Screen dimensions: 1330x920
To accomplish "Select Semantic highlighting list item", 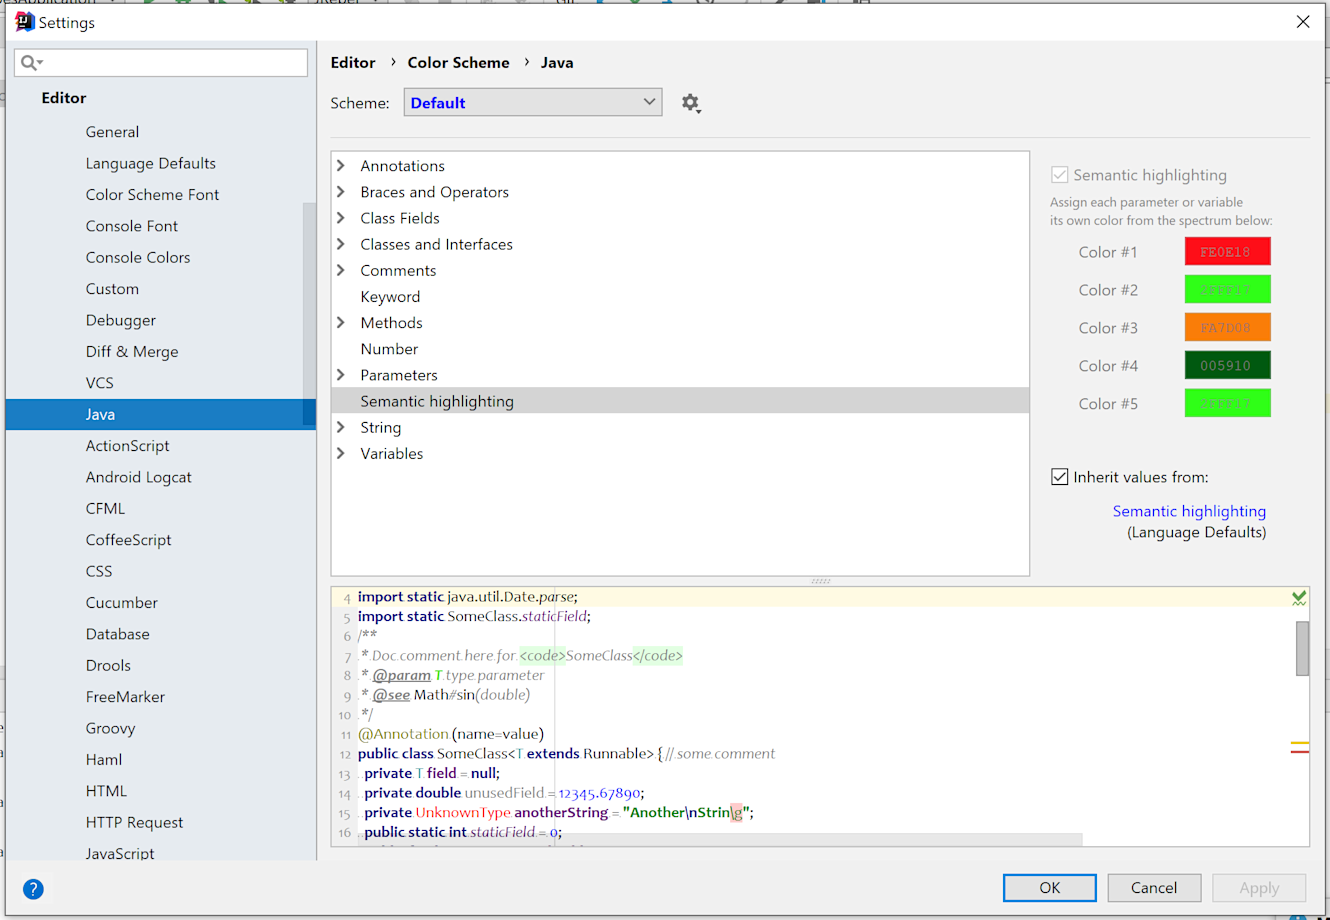I will tap(680, 401).
